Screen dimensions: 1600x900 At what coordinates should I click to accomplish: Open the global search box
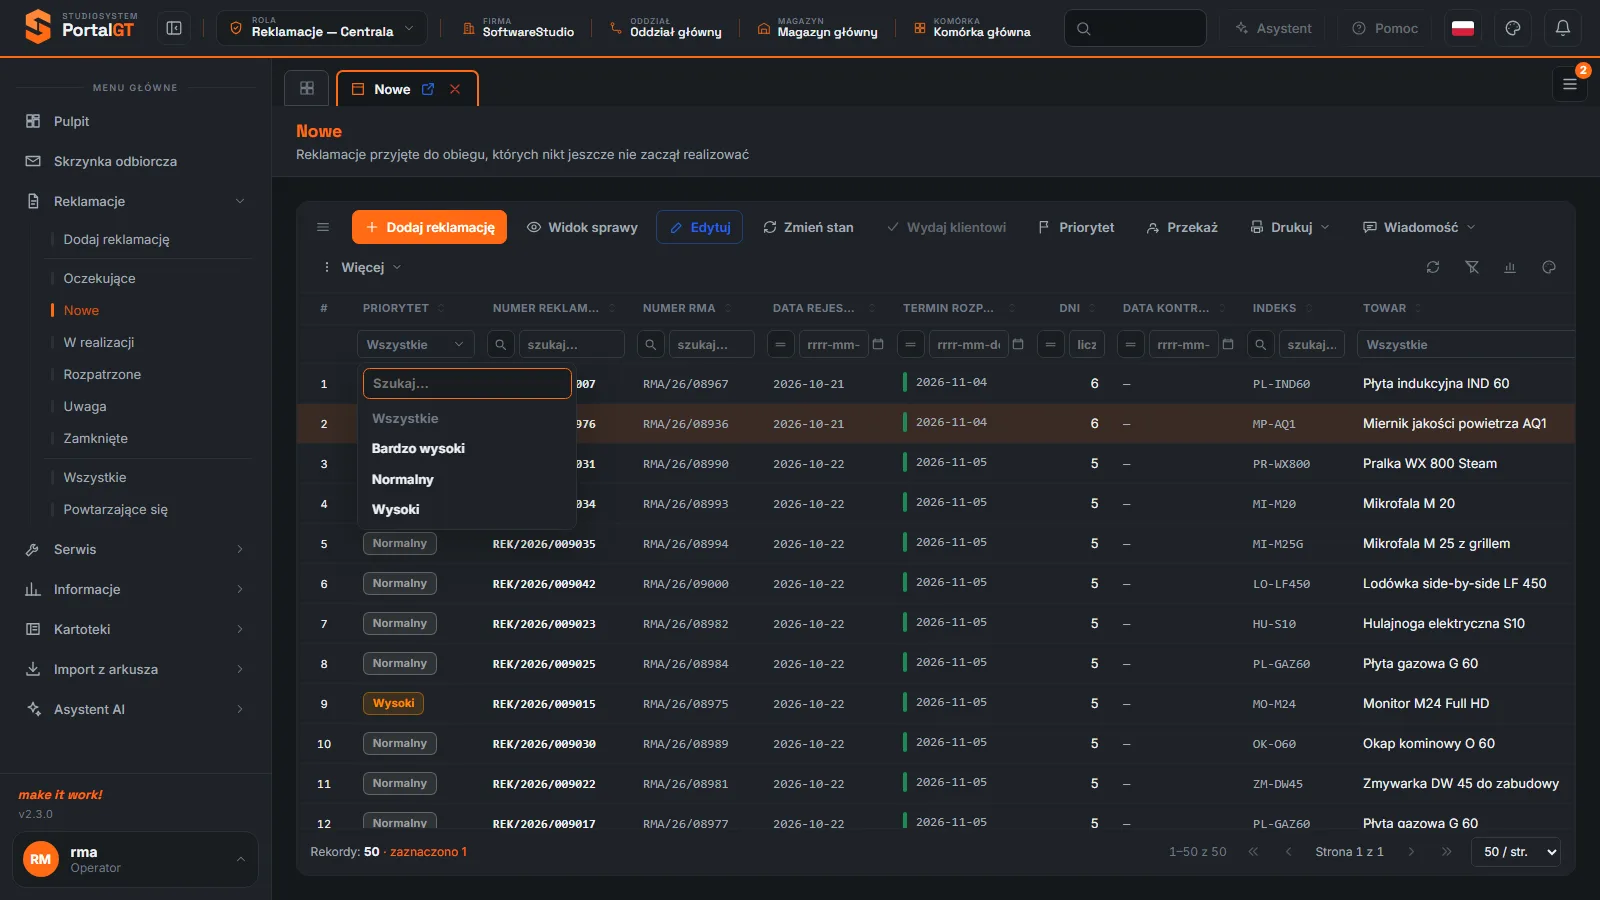click(1135, 28)
